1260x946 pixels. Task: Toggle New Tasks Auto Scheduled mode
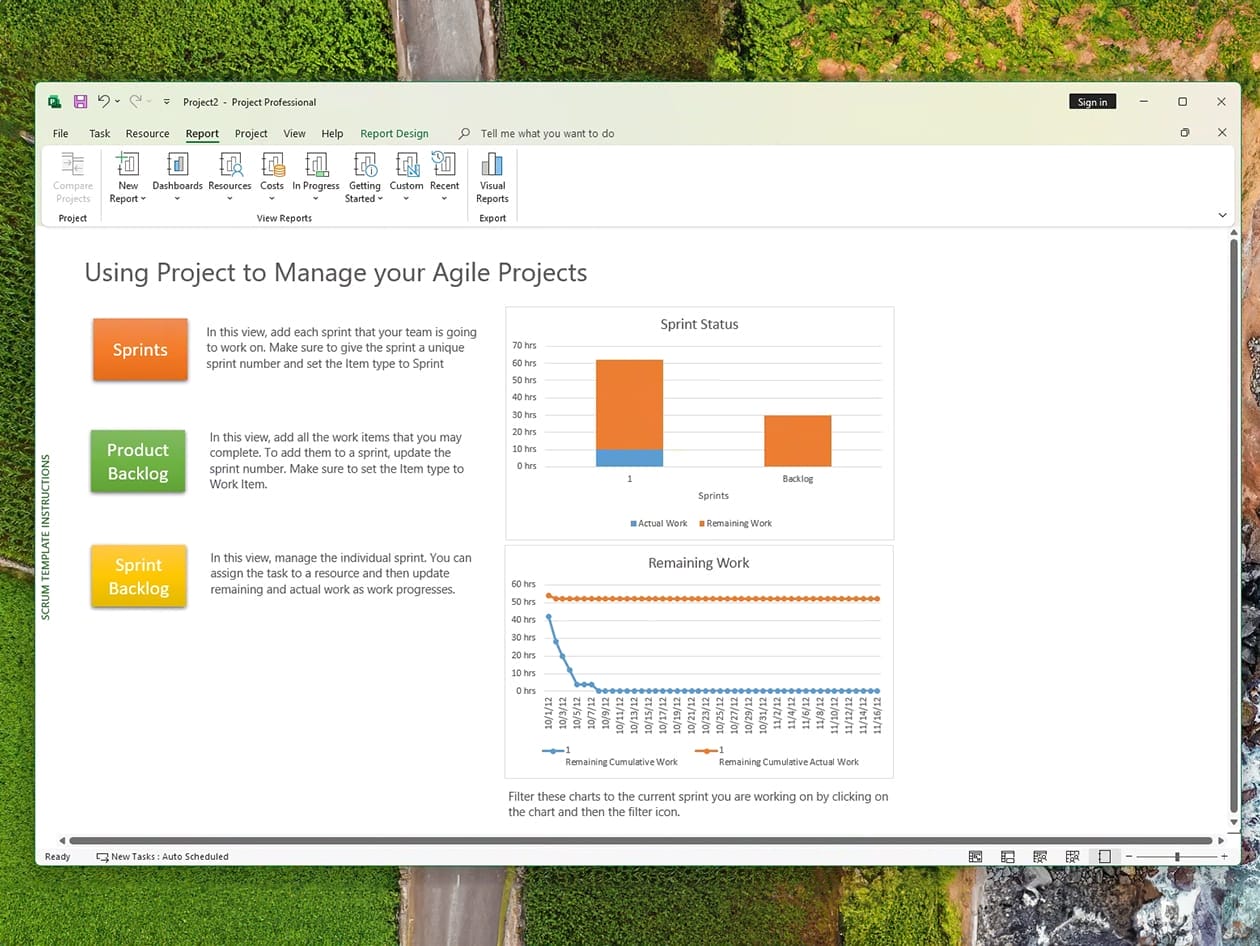[162, 857]
